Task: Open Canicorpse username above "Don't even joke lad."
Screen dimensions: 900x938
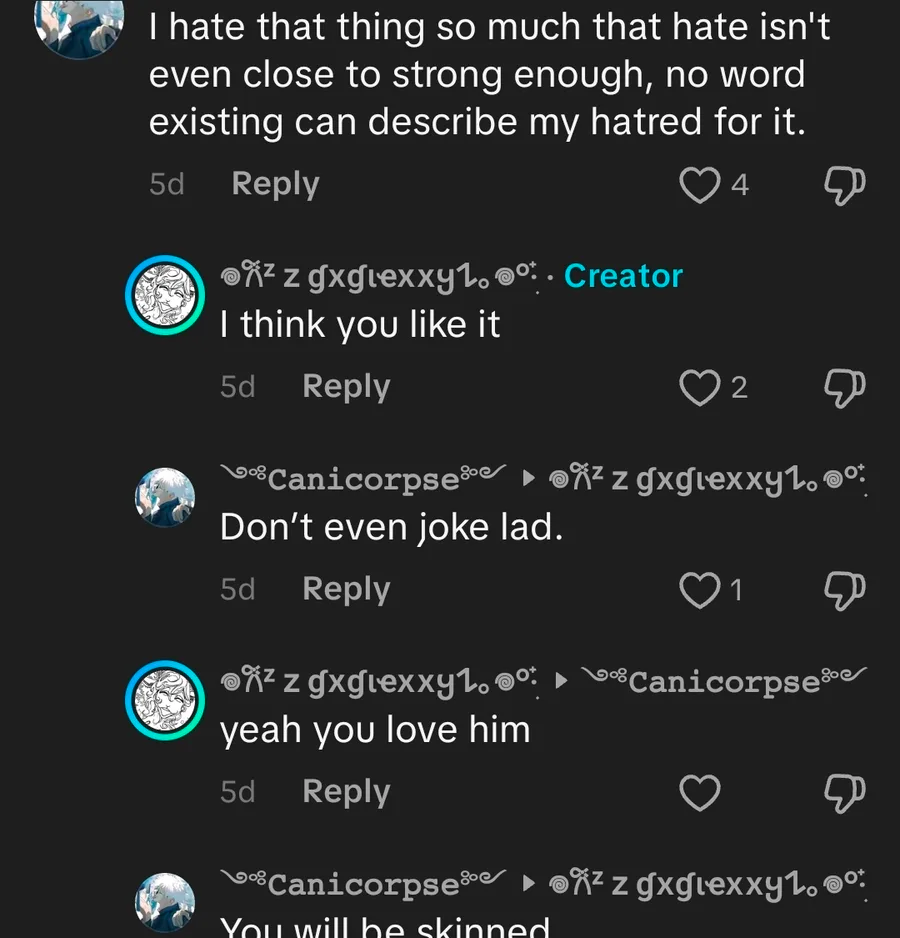Action: coord(364,478)
